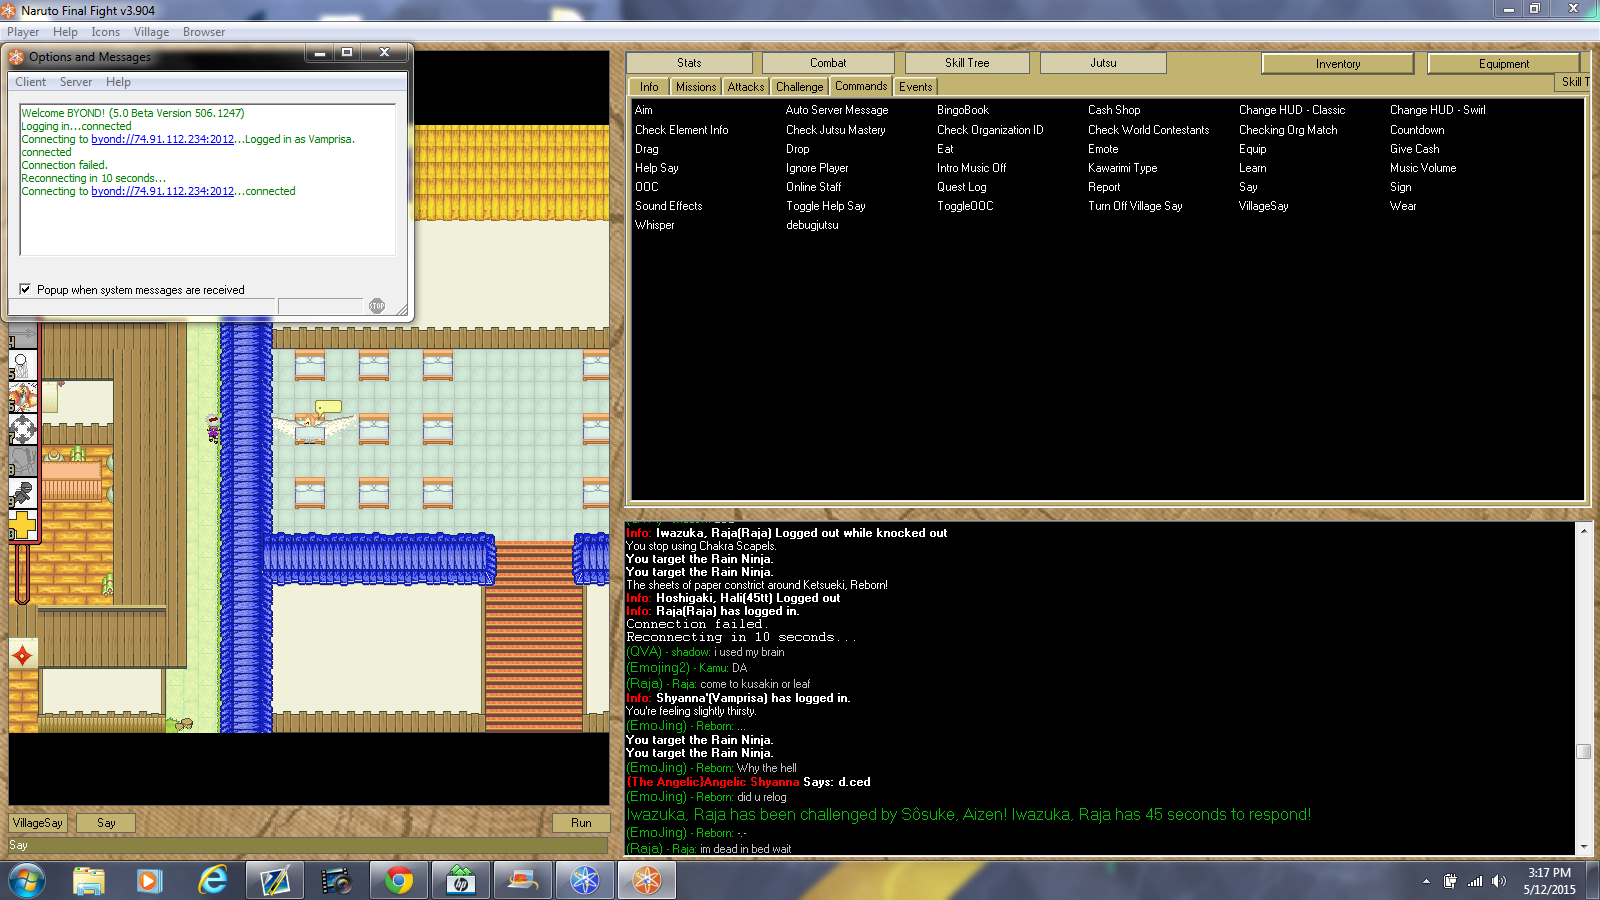Switch to the Attacks tab

tap(746, 87)
